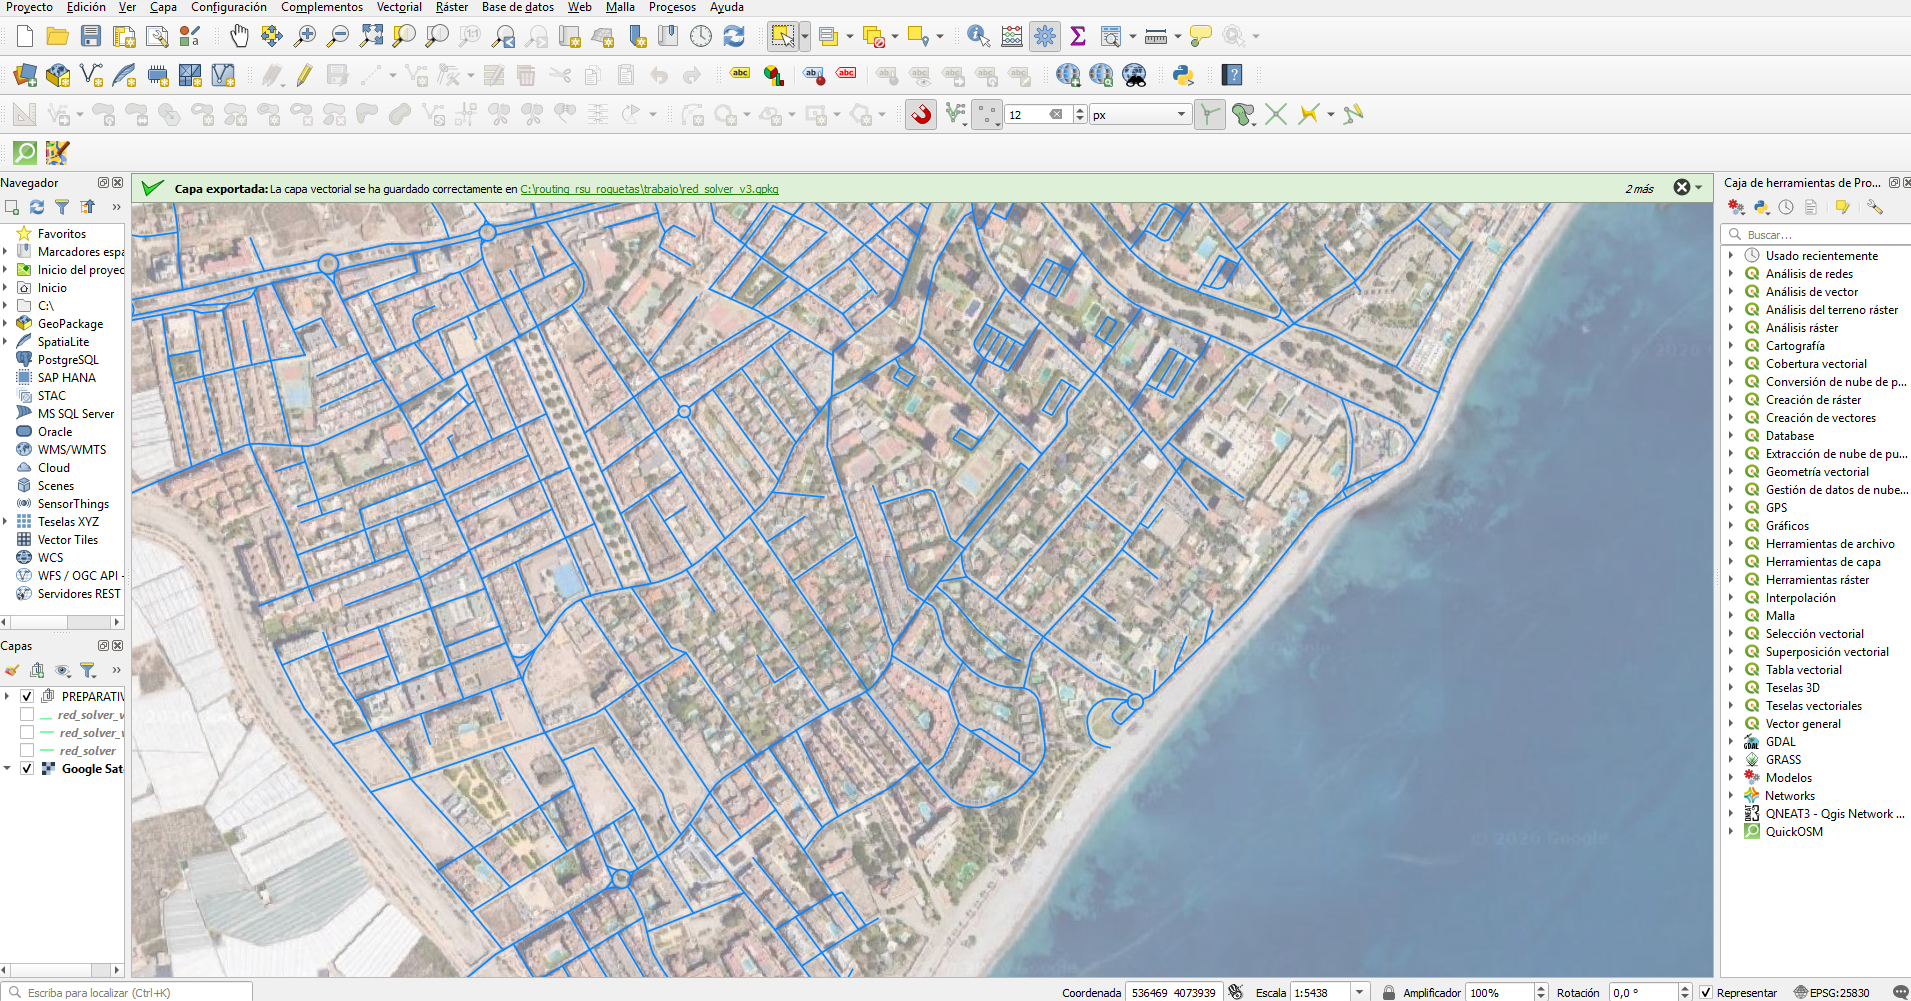This screenshot has height=1001, width=1911.
Task: Toggle Google Sat layer visibility
Action: point(27,769)
